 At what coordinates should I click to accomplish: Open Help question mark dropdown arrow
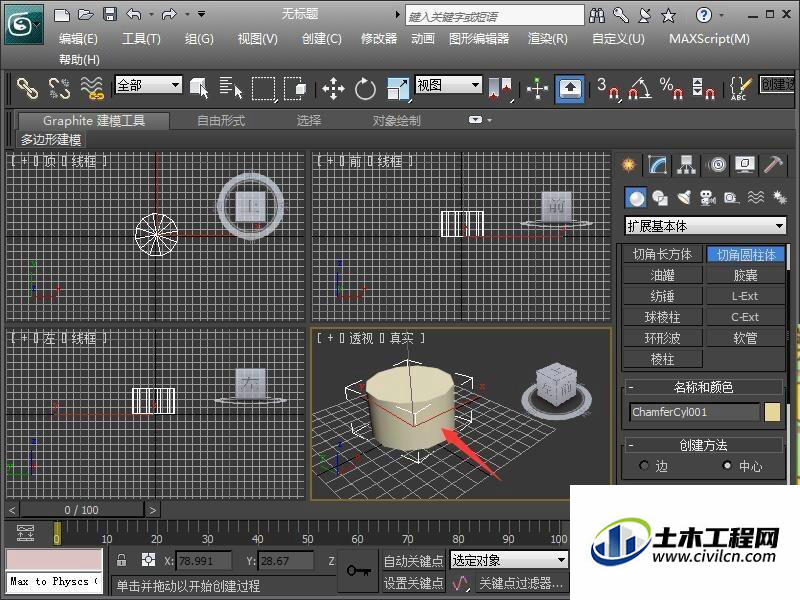click(721, 15)
